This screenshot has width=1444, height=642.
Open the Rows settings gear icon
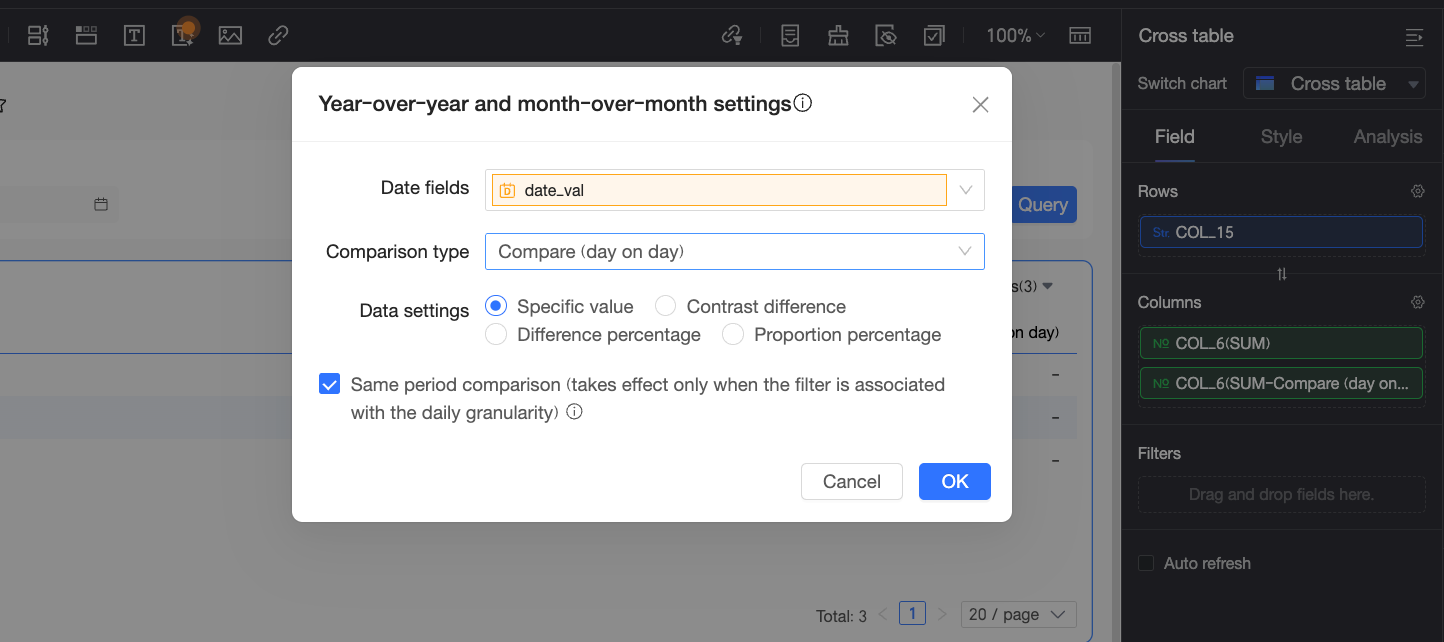(1417, 191)
